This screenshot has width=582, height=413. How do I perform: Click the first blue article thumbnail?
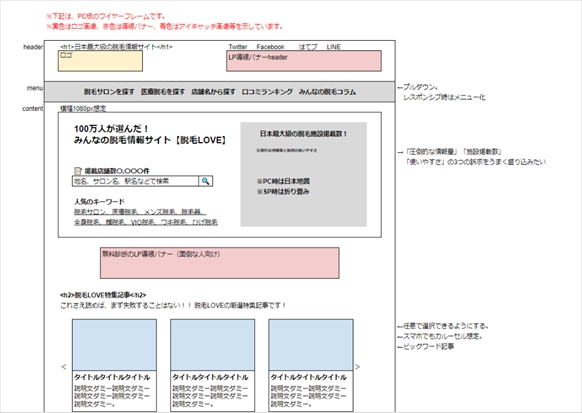point(114,345)
